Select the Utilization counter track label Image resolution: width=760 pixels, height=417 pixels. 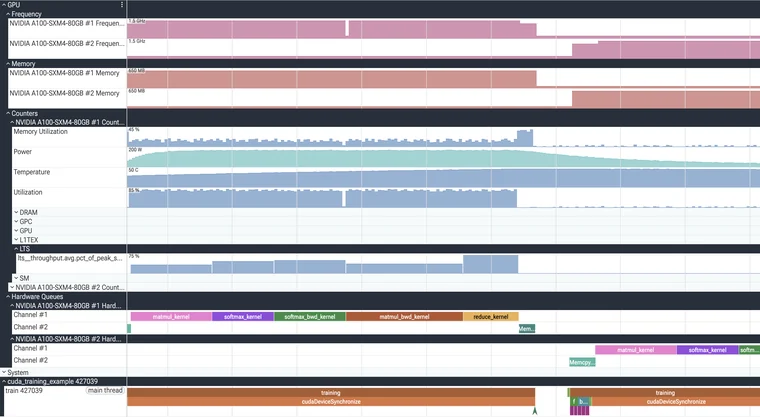point(28,192)
